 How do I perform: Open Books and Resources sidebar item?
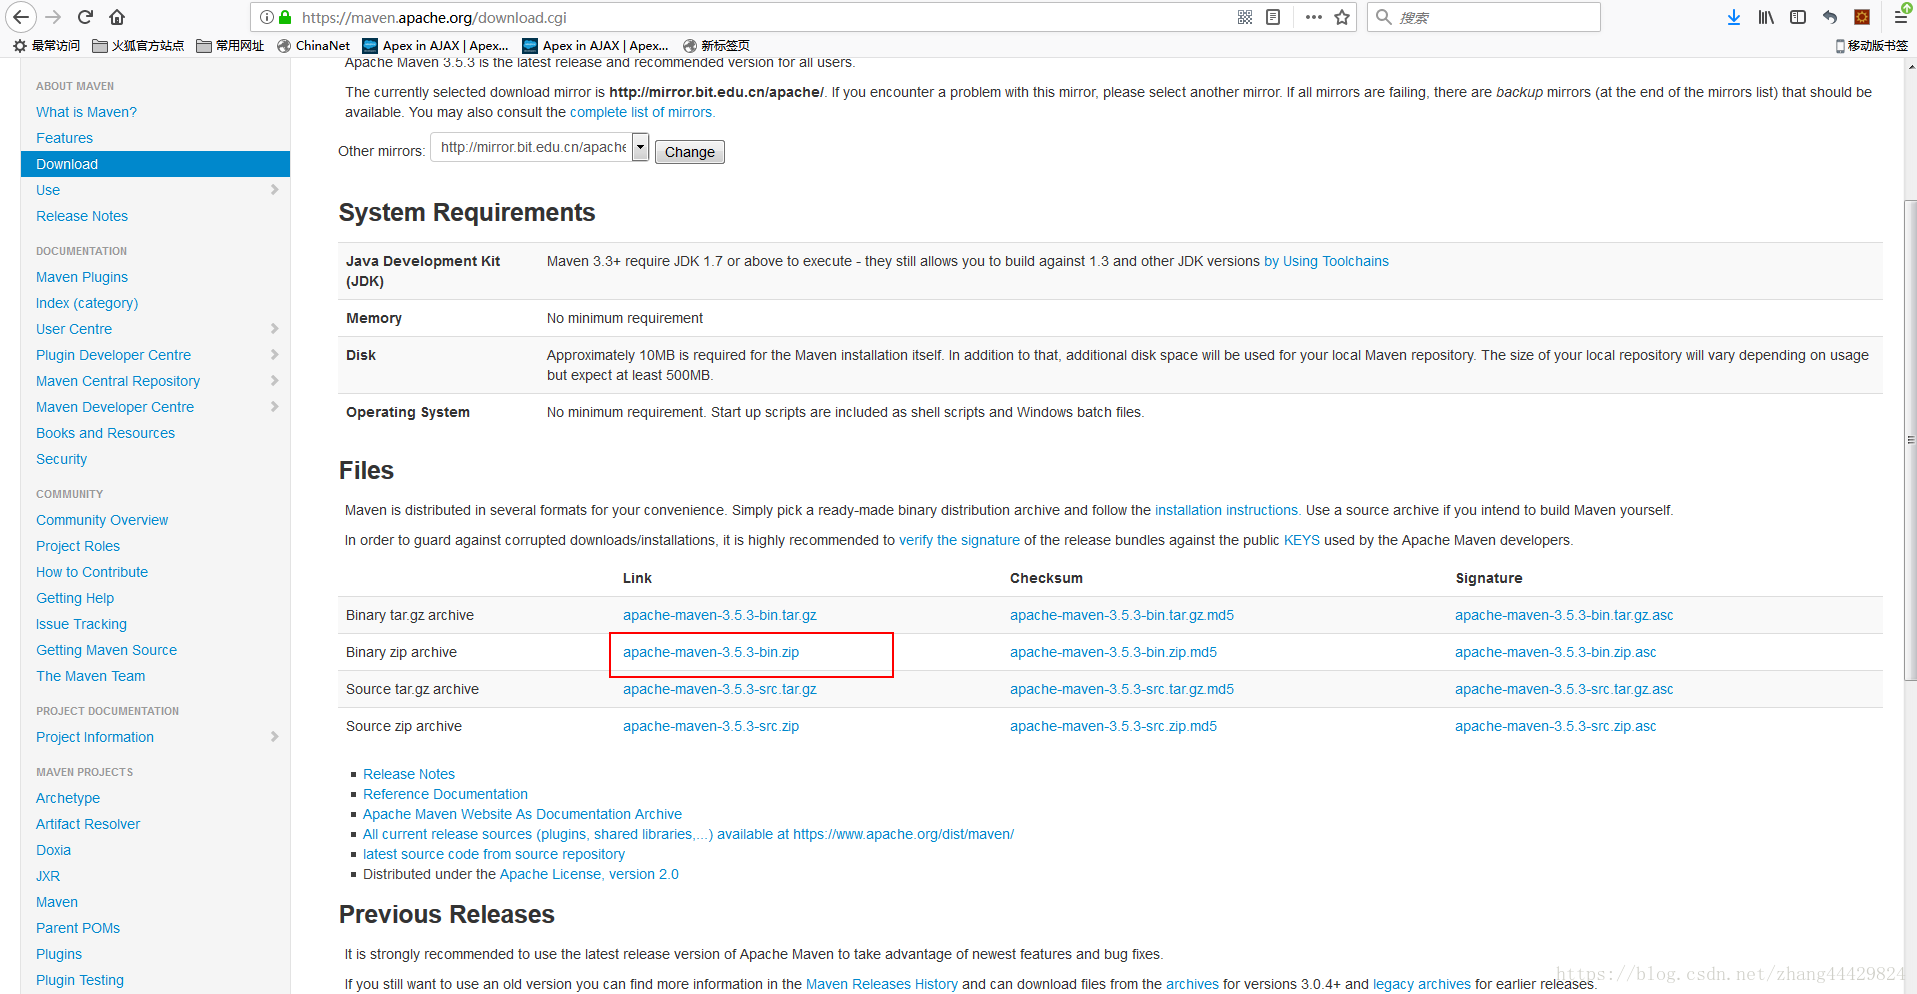[x=105, y=433]
